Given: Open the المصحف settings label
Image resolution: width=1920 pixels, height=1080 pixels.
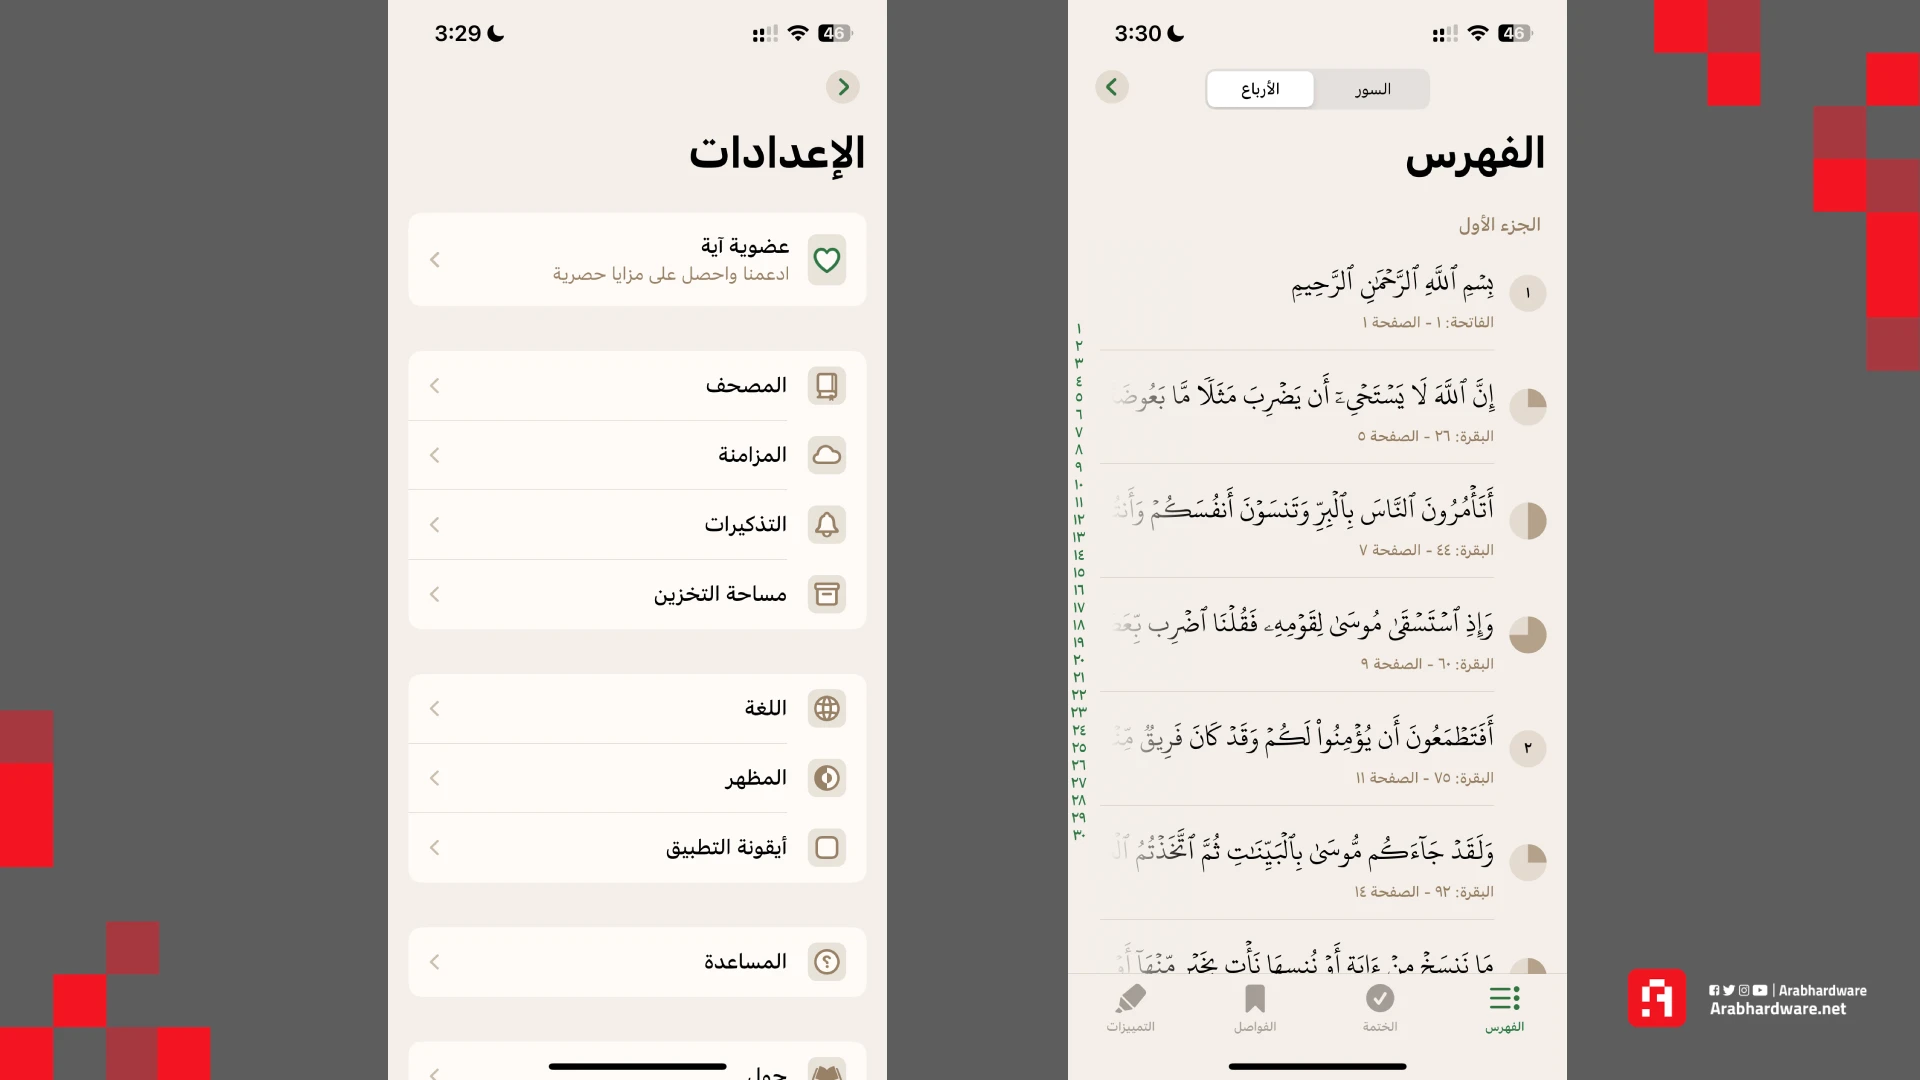Looking at the screenshot, I should (x=746, y=385).
